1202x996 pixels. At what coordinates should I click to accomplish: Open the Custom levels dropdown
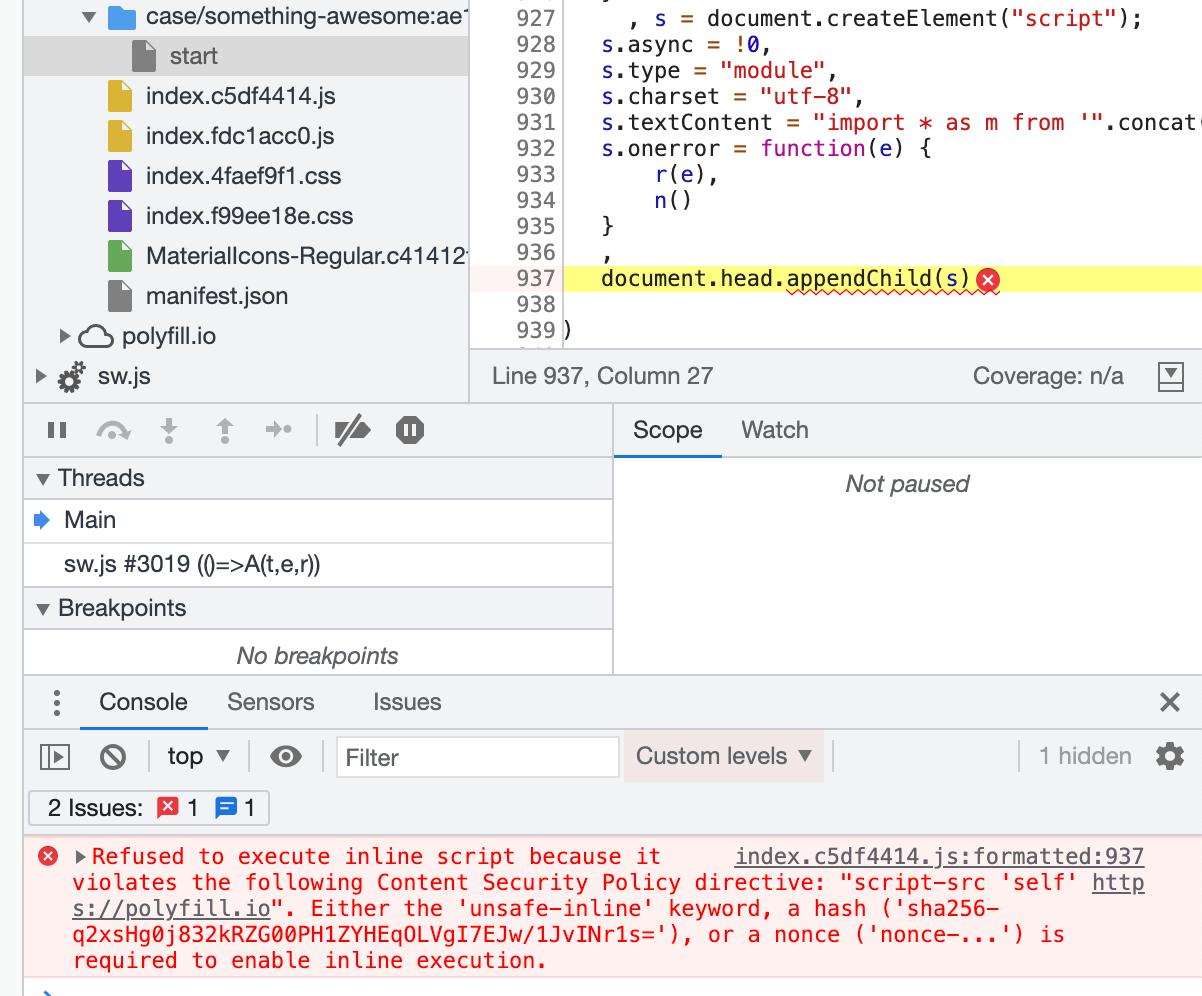point(724,756)
